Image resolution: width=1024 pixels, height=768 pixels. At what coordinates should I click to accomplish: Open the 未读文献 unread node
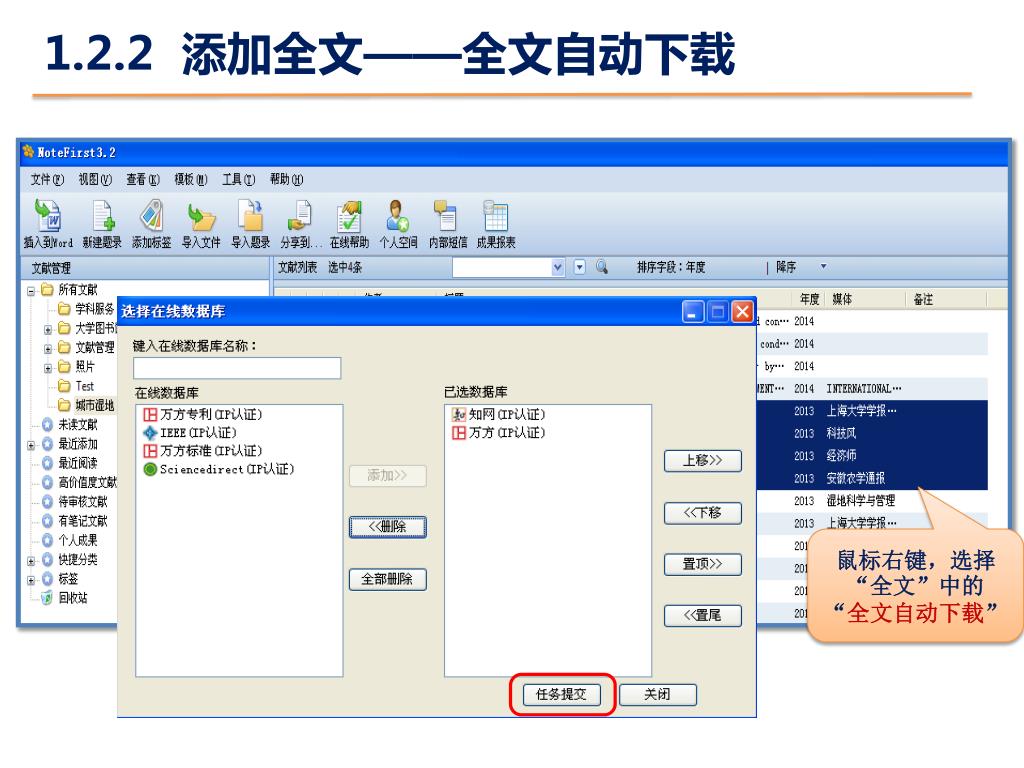(70, 424)
